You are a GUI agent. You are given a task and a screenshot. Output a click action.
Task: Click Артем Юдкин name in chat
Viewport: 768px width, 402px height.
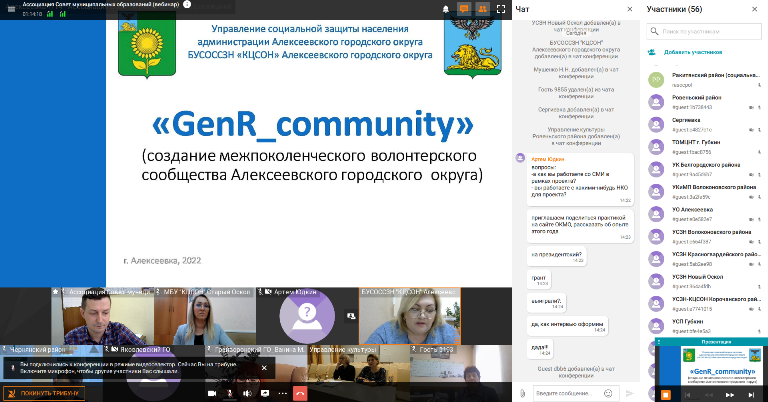547,159
